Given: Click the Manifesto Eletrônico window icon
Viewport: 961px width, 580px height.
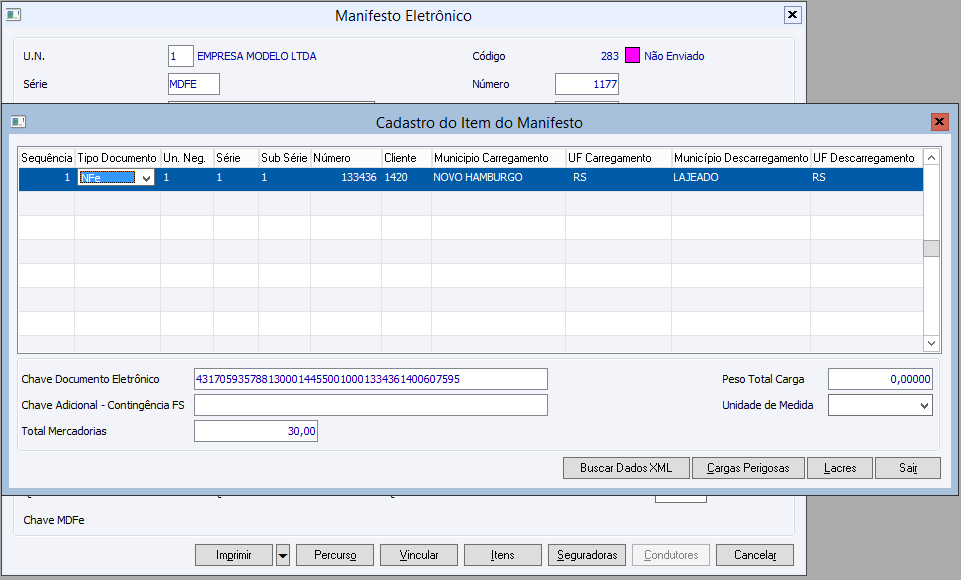Looking at the screenshot, I should coord(14,15).
